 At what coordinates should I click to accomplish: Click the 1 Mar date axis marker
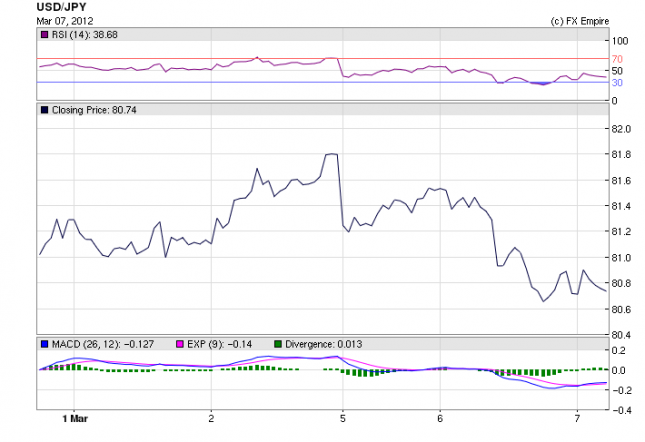tap(68, 416)
